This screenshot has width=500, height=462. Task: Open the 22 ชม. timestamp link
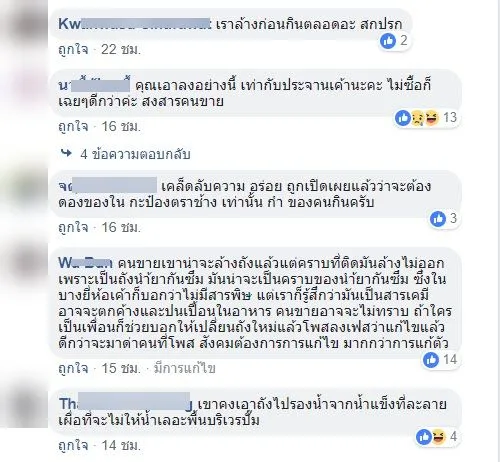click(x=121, y=50)
